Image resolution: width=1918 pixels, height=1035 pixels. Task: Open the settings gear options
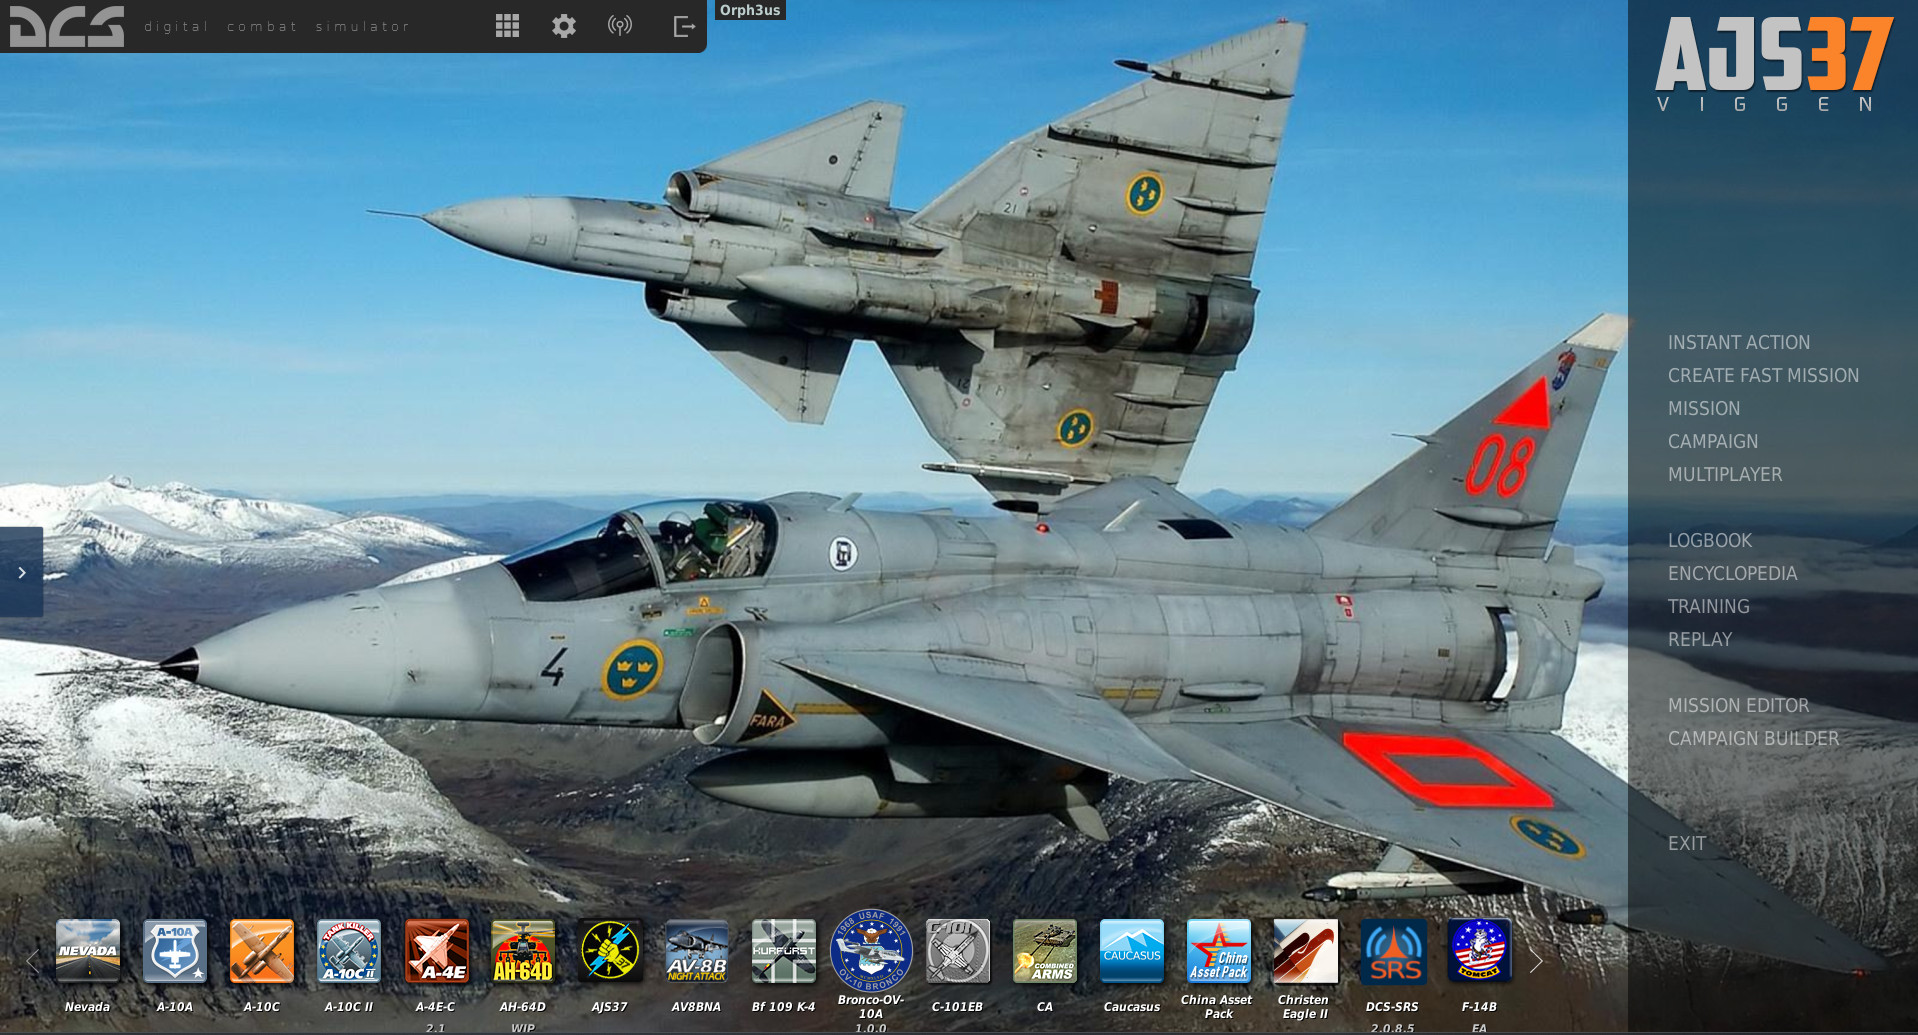coord(564,26)
